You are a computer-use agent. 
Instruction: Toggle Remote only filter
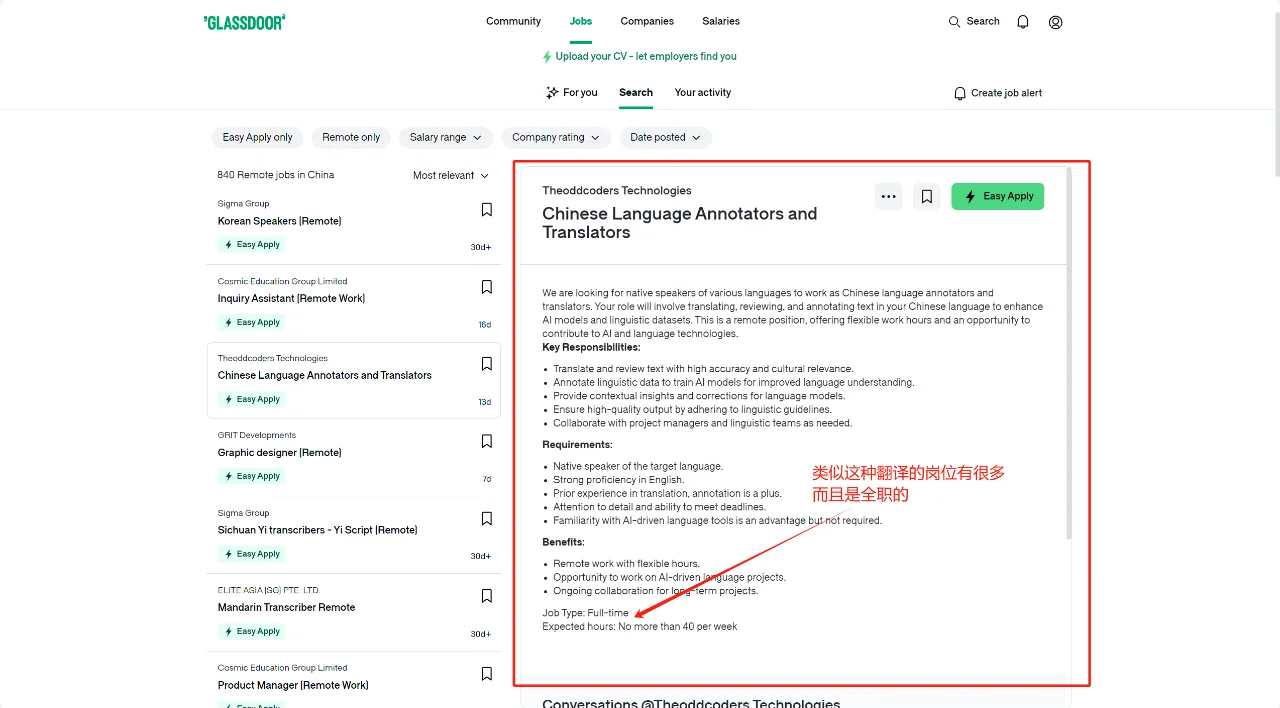(351, 138)
